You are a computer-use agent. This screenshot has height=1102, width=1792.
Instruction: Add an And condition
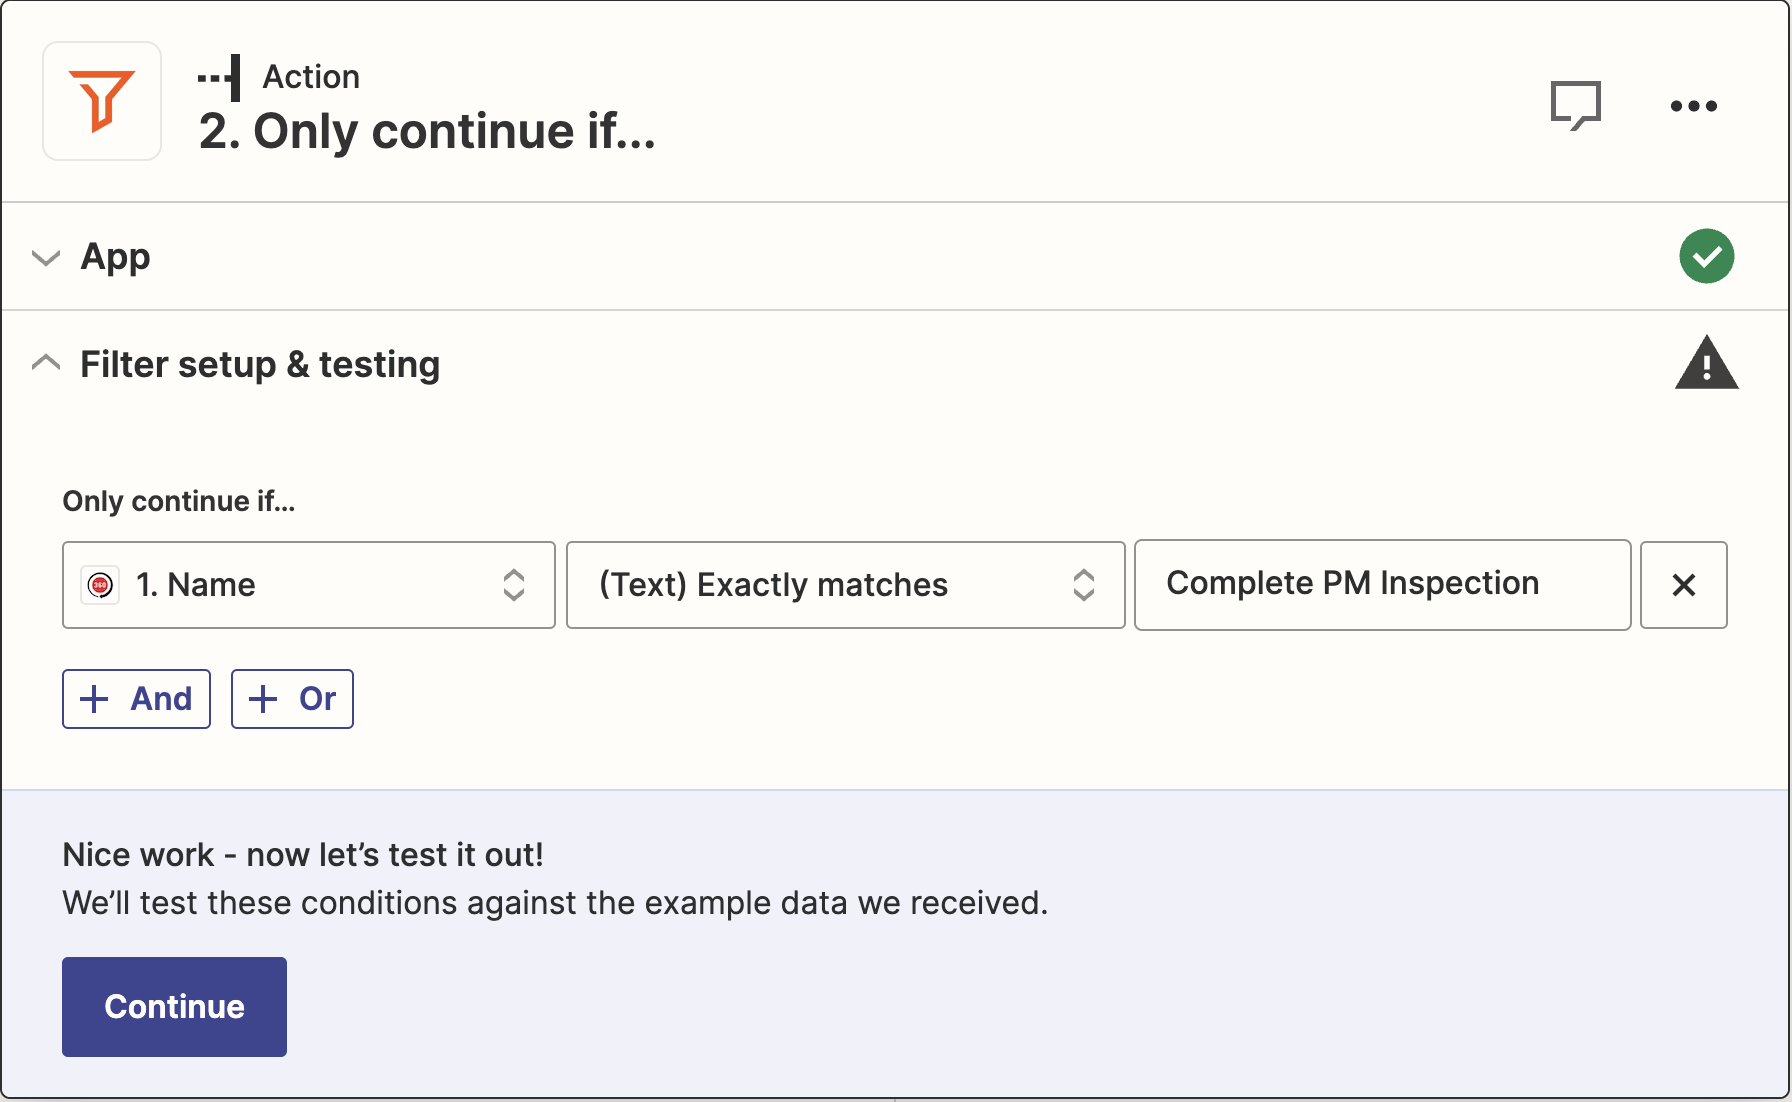tap(136, 699)
